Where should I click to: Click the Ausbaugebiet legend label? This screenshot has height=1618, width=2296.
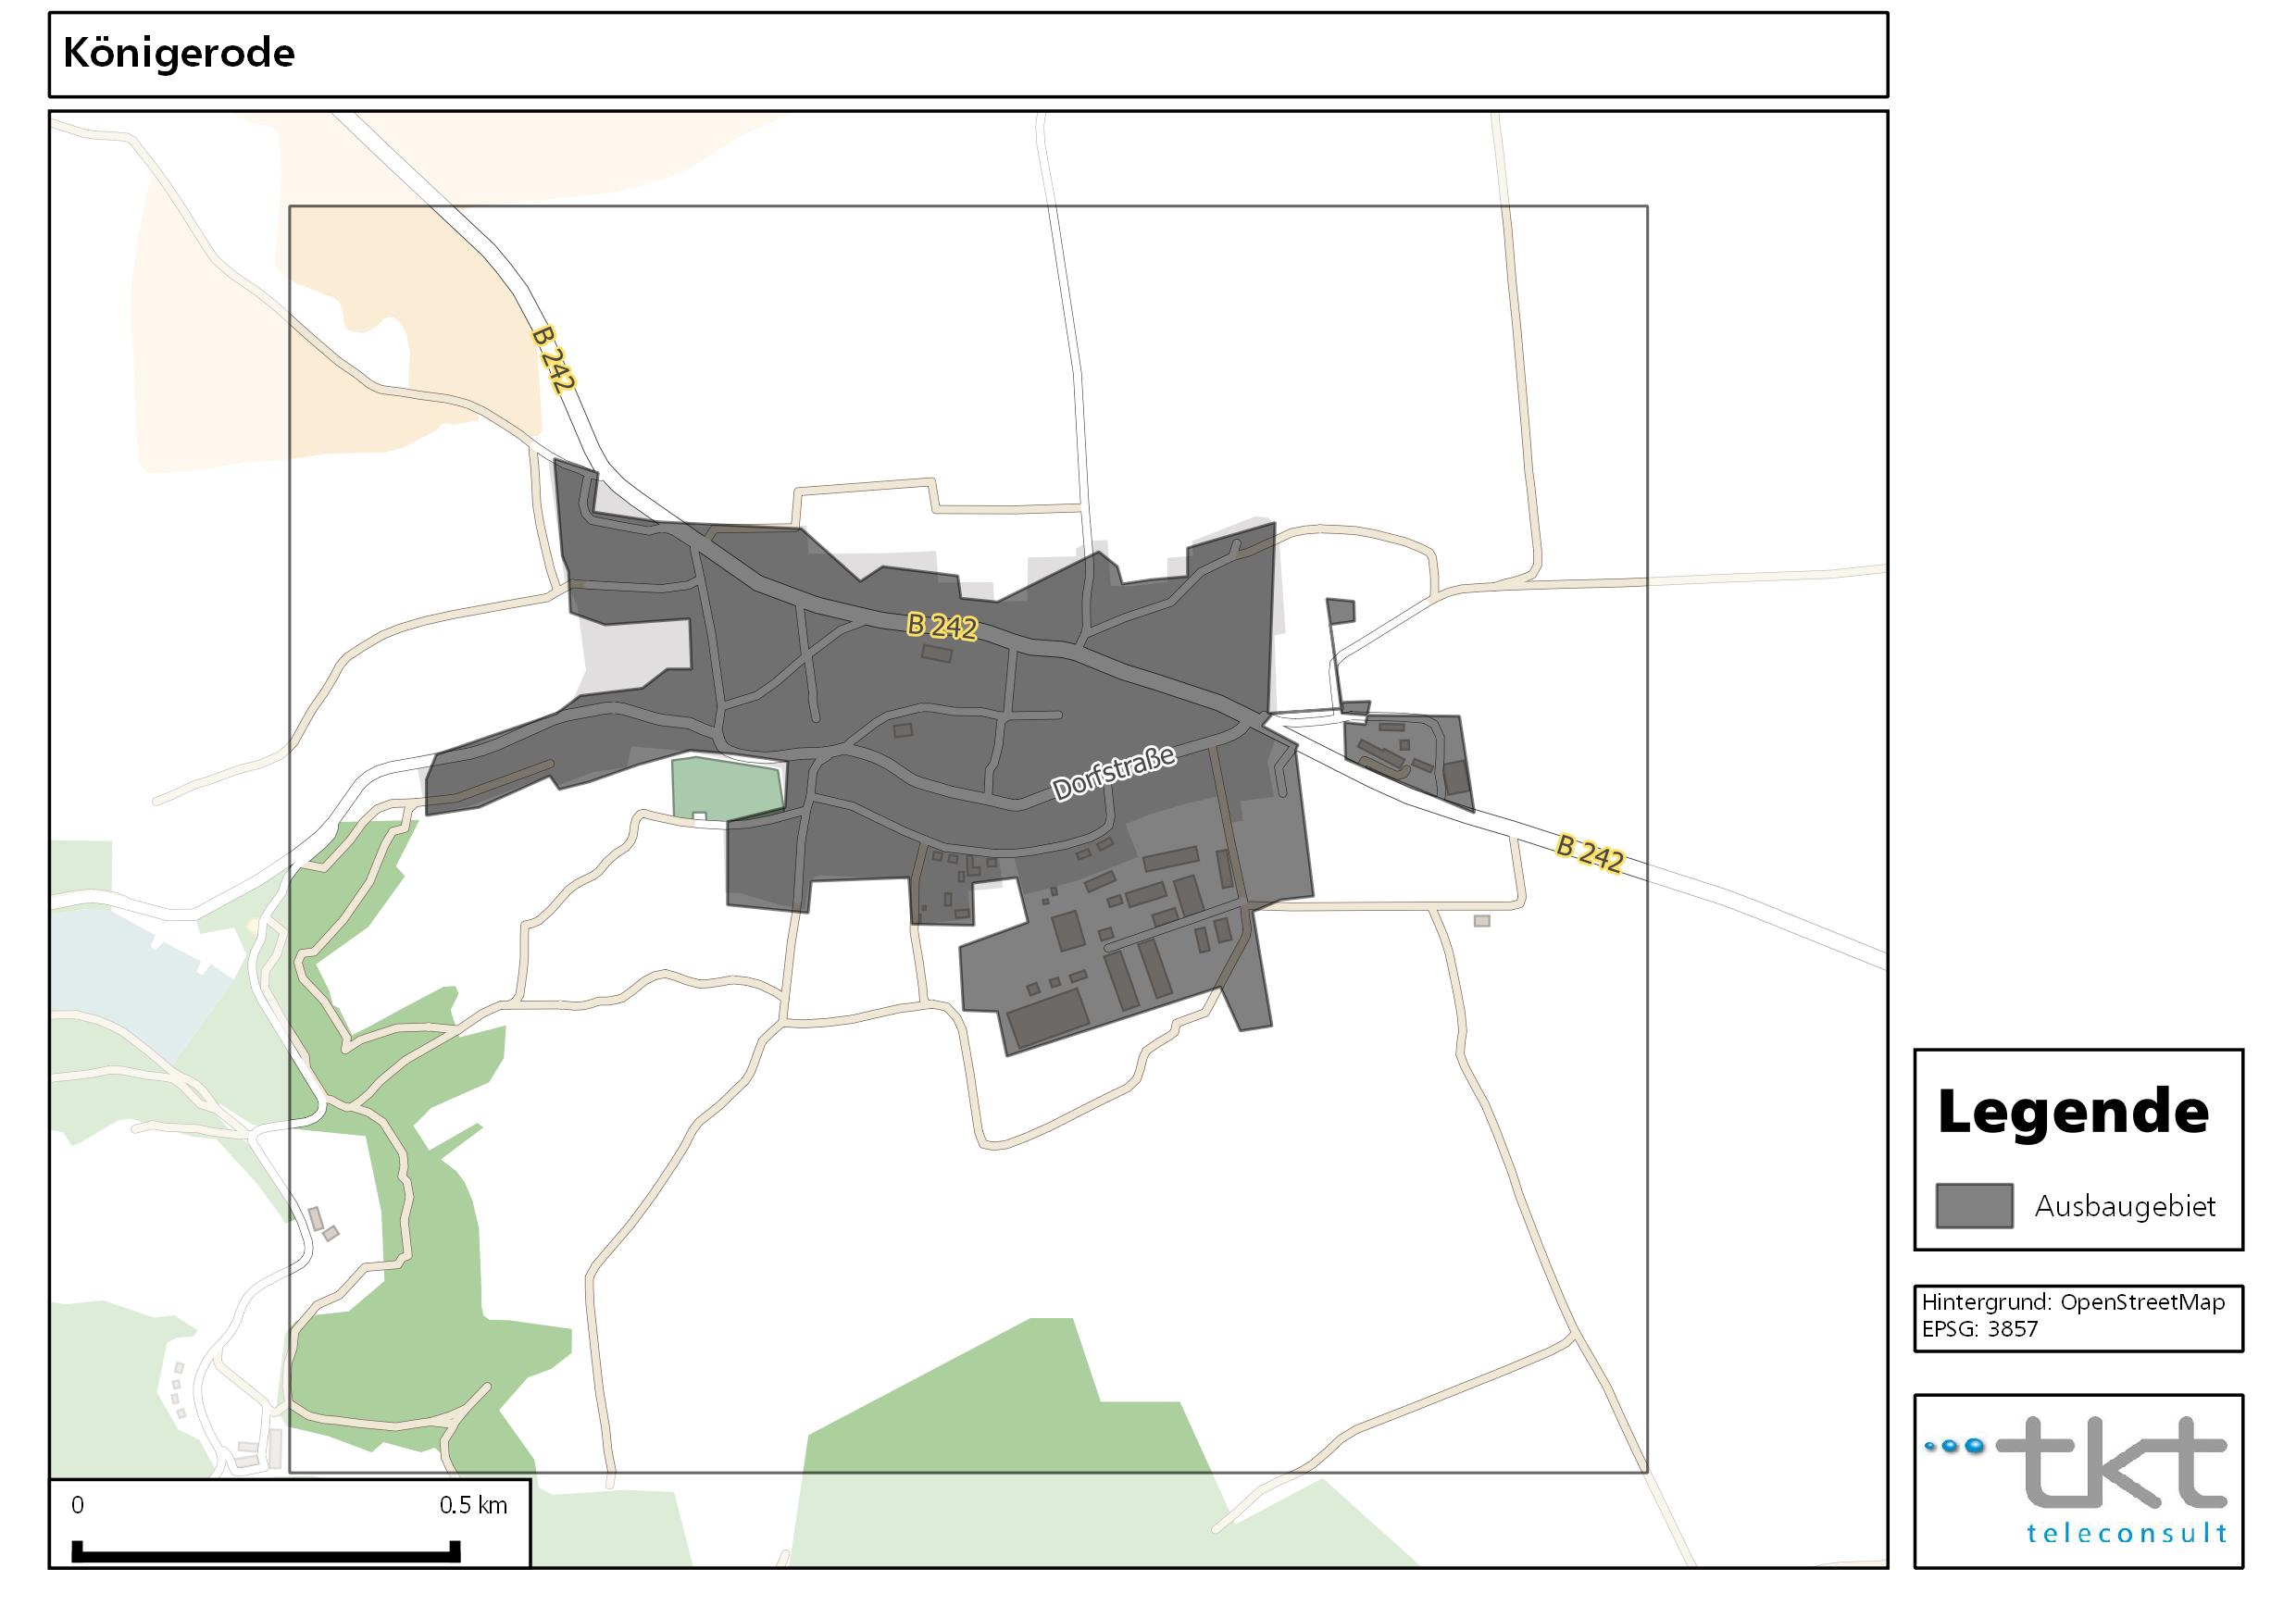pyautogui.click(x=2125, y=1206)
